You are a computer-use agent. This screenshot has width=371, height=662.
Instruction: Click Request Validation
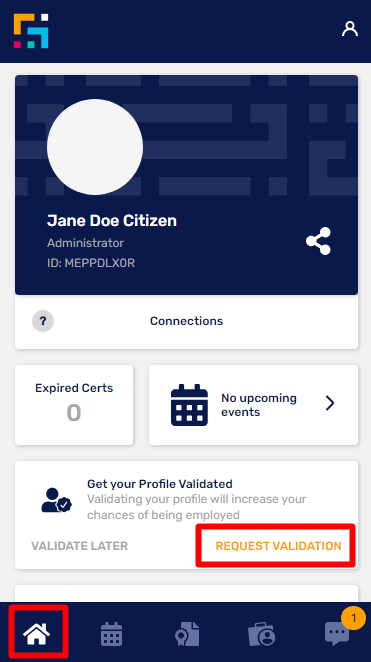point(279,546)
